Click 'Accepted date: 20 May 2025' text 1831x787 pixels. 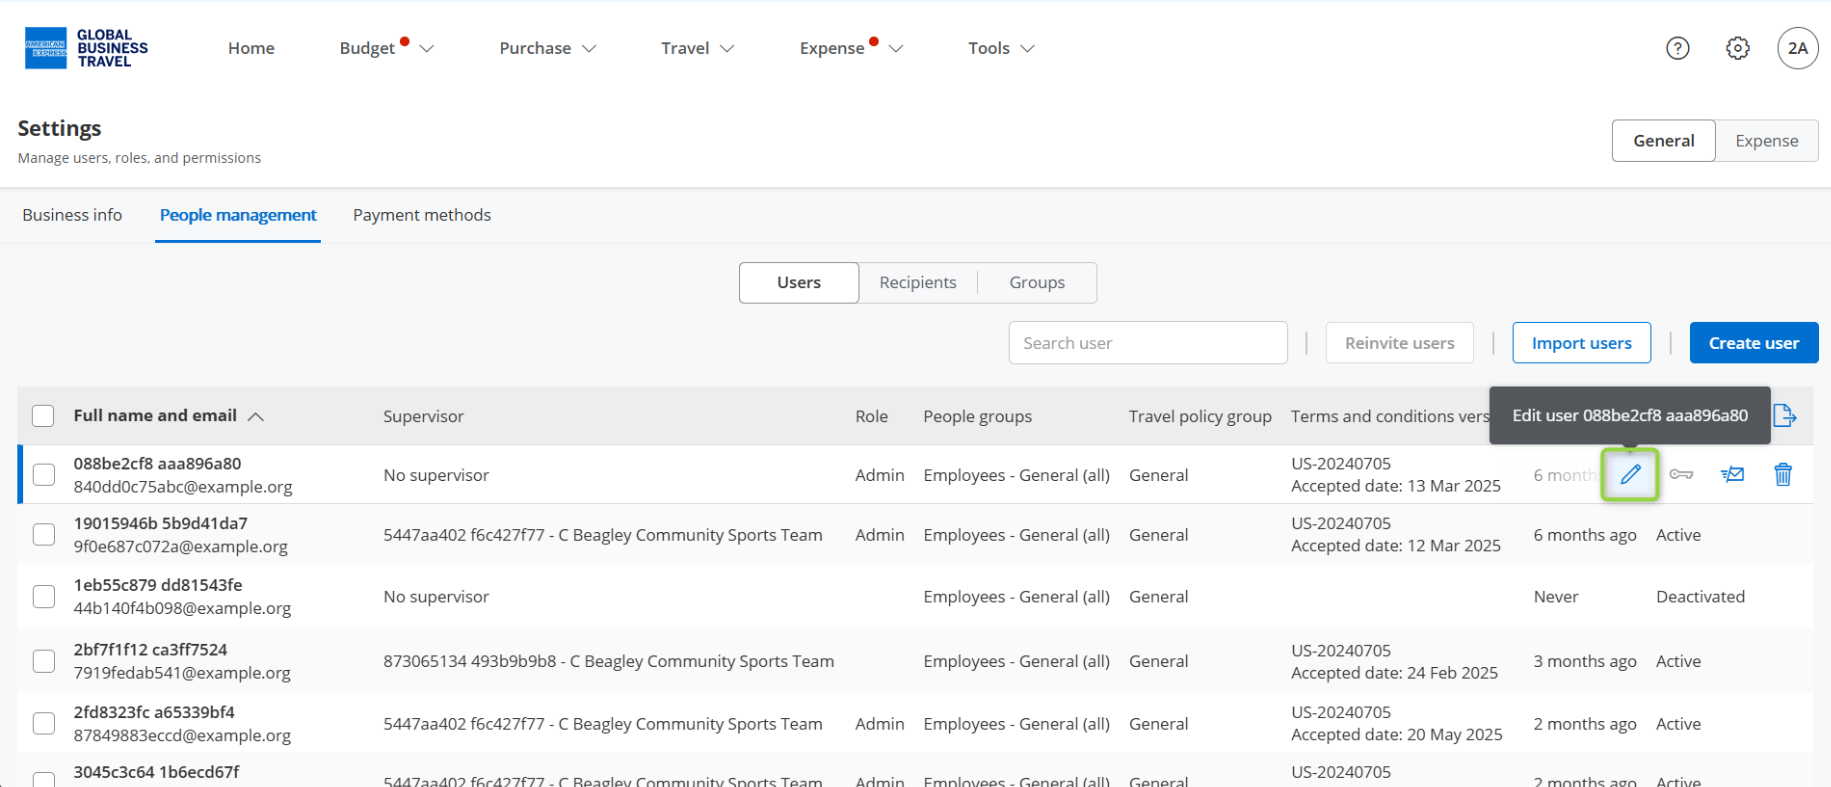coord(1396,735)
